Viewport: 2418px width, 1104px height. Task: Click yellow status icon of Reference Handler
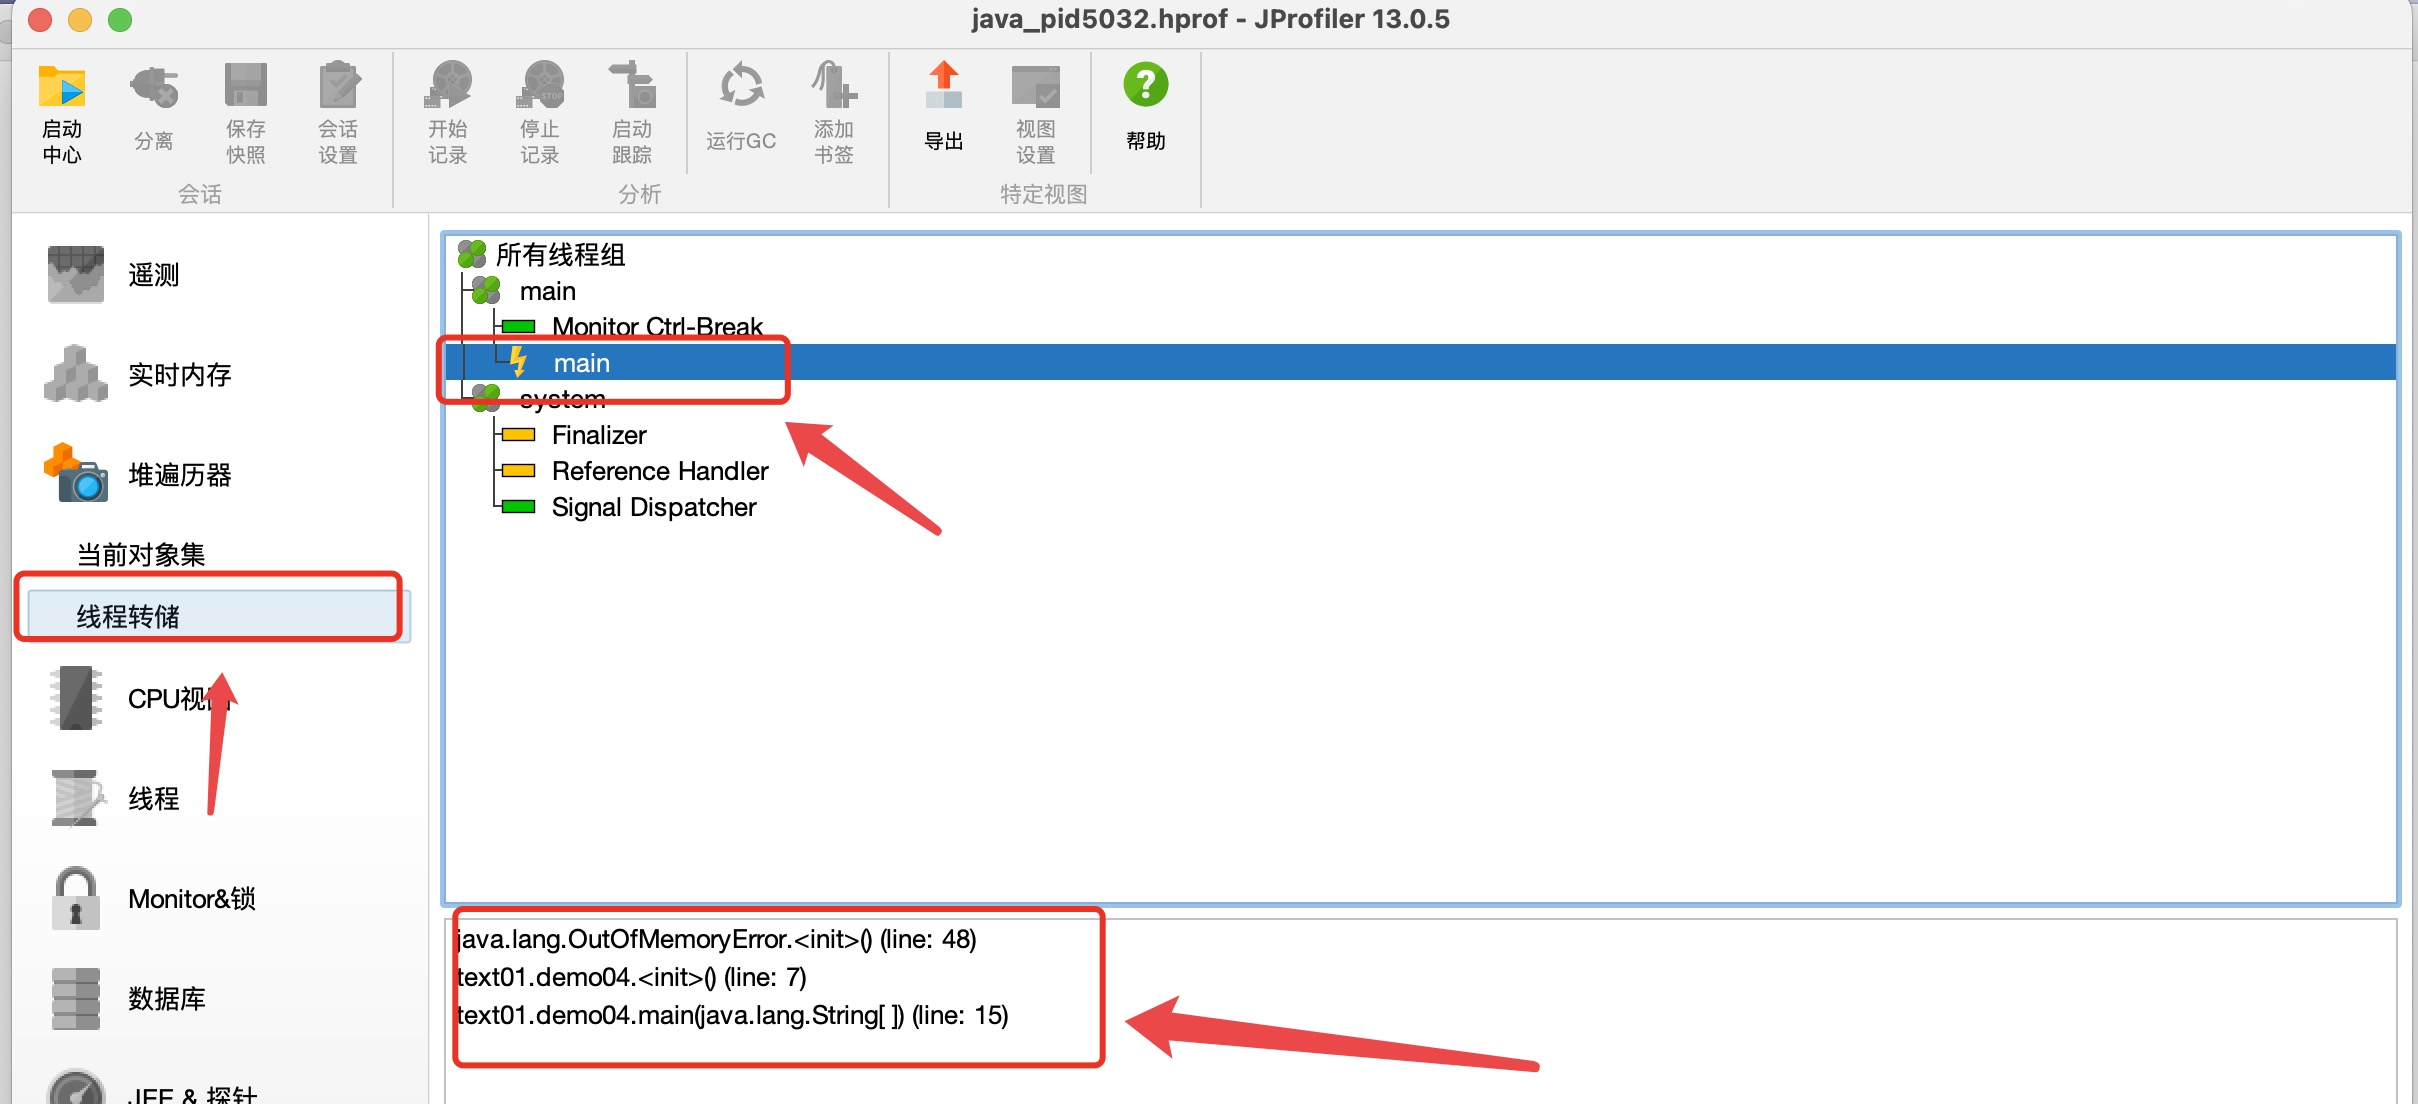pos(518,471)
